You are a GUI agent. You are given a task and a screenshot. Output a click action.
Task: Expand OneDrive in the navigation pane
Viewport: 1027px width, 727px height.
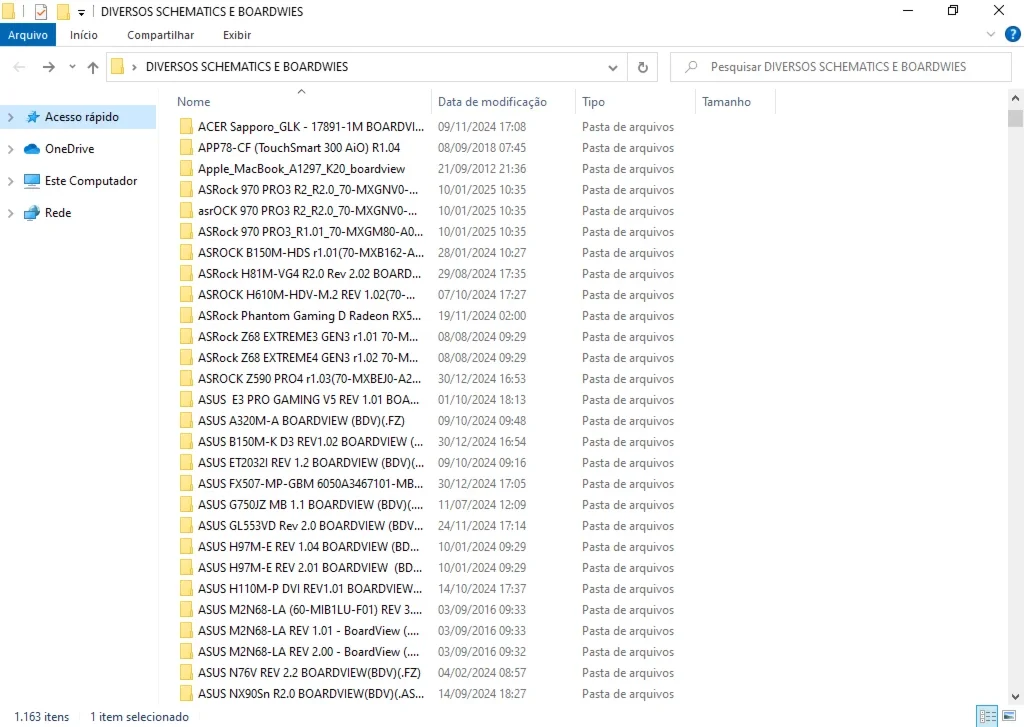point(10,149)
